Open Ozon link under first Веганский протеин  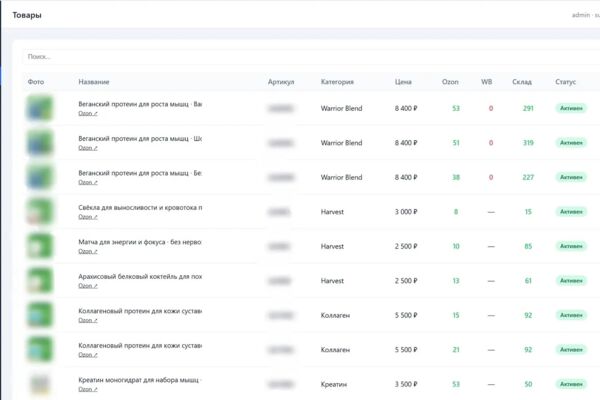(x=88, y=113)
